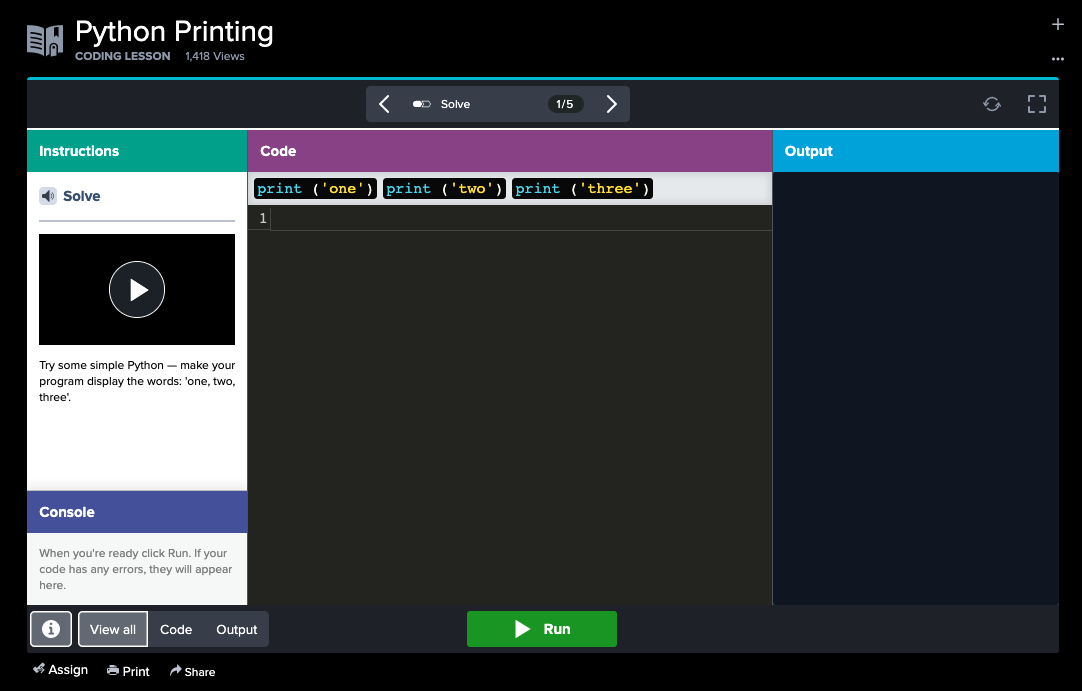
Task: Click the 'CODING LESSON' label
Action: (123, 56)
